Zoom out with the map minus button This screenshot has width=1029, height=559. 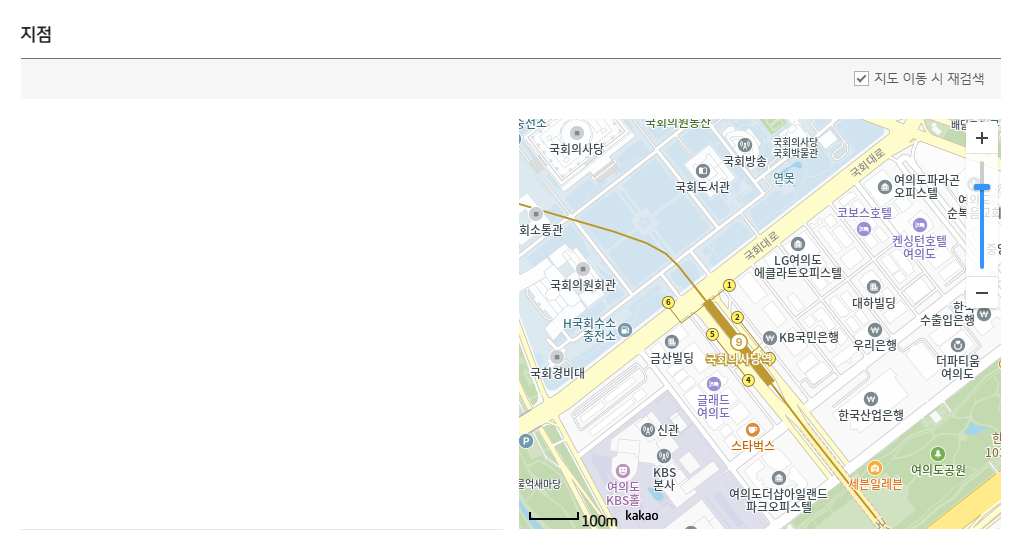tap(982, 293)
